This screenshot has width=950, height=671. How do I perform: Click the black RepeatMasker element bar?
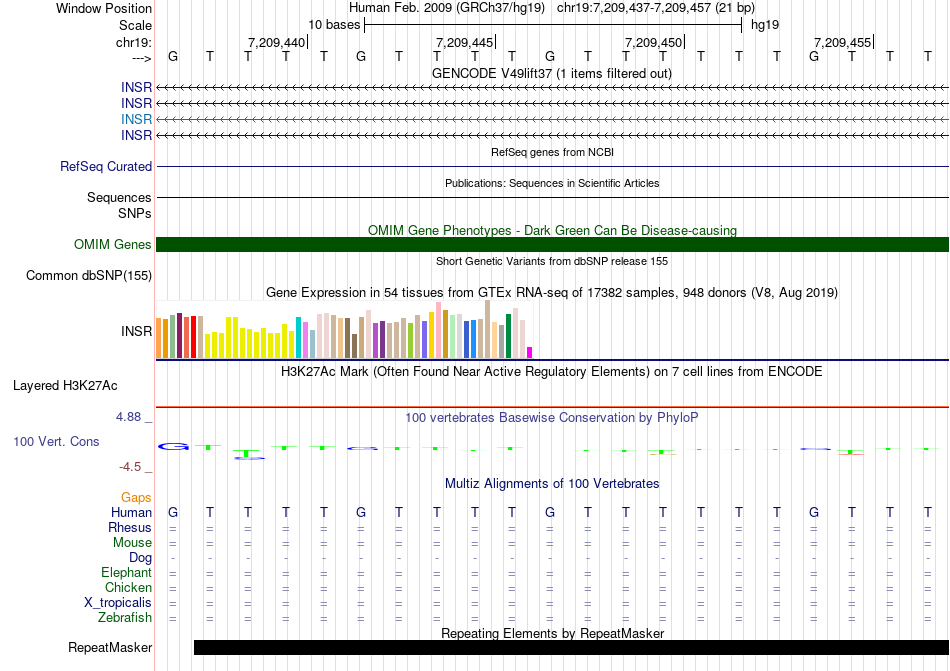click(x=570, y=647)
